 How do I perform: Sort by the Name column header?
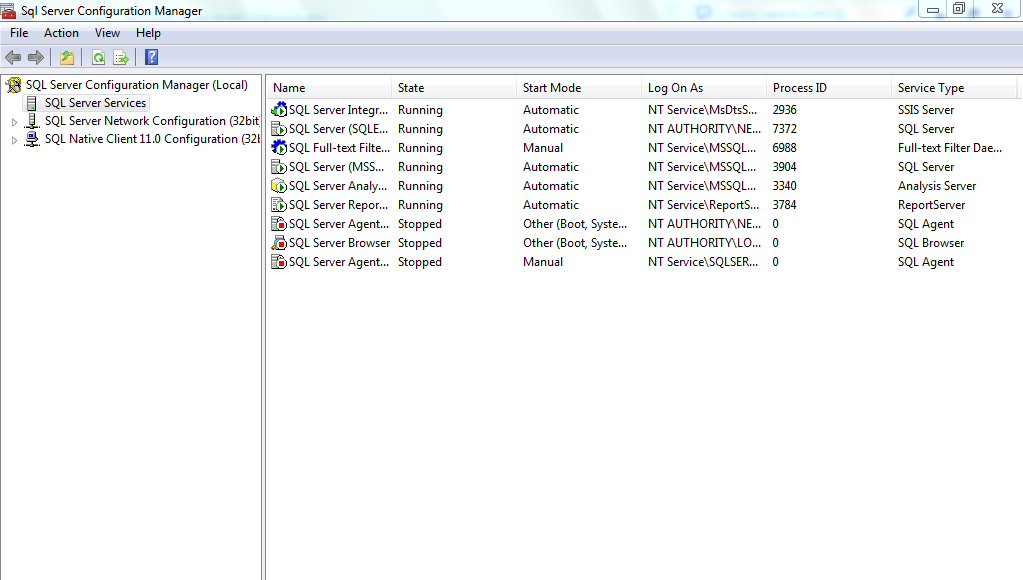(x=329, y=87)
